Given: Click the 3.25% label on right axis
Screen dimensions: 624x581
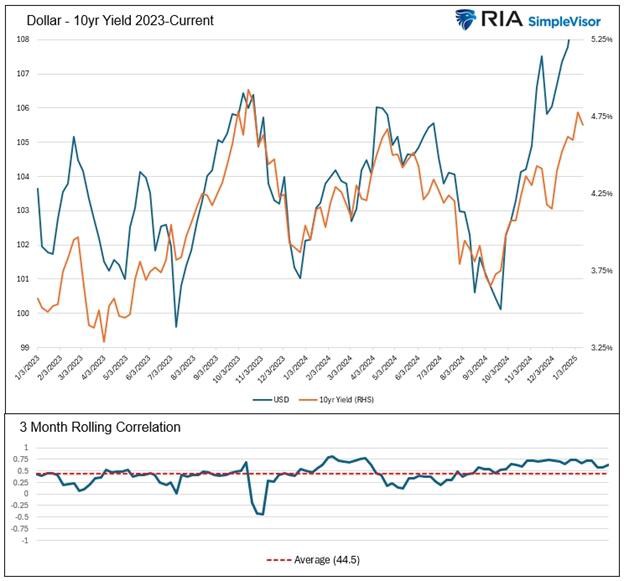Looking at the screenshot, I should (601, 348).
